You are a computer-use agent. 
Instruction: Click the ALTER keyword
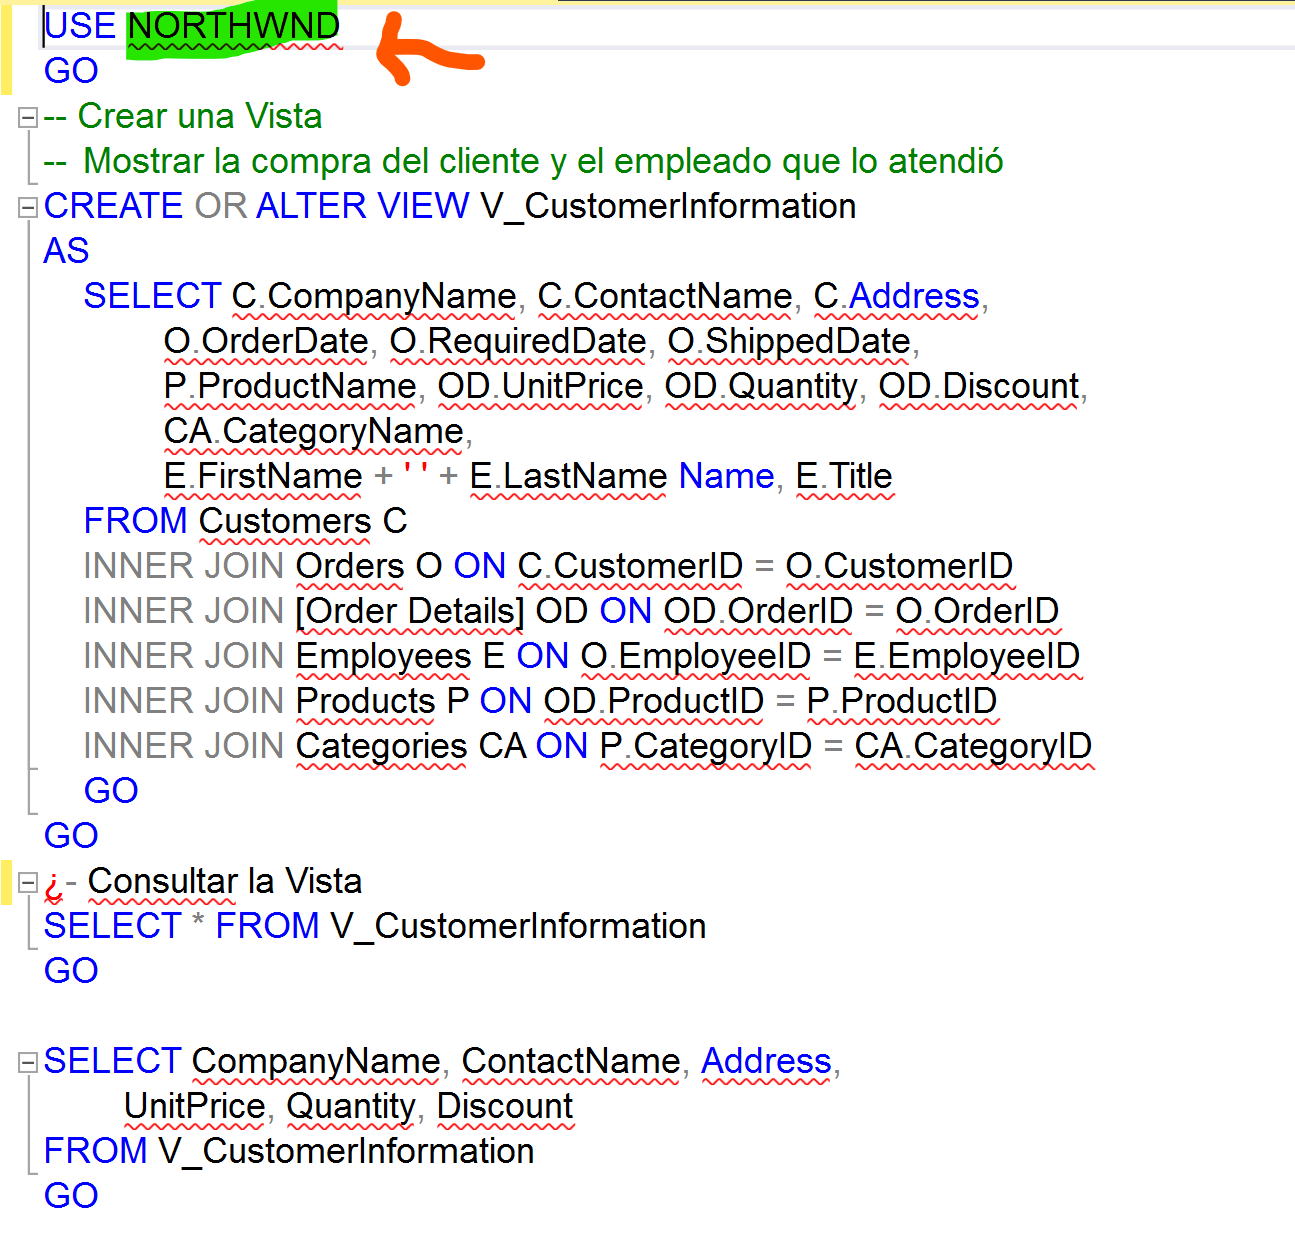311,206
